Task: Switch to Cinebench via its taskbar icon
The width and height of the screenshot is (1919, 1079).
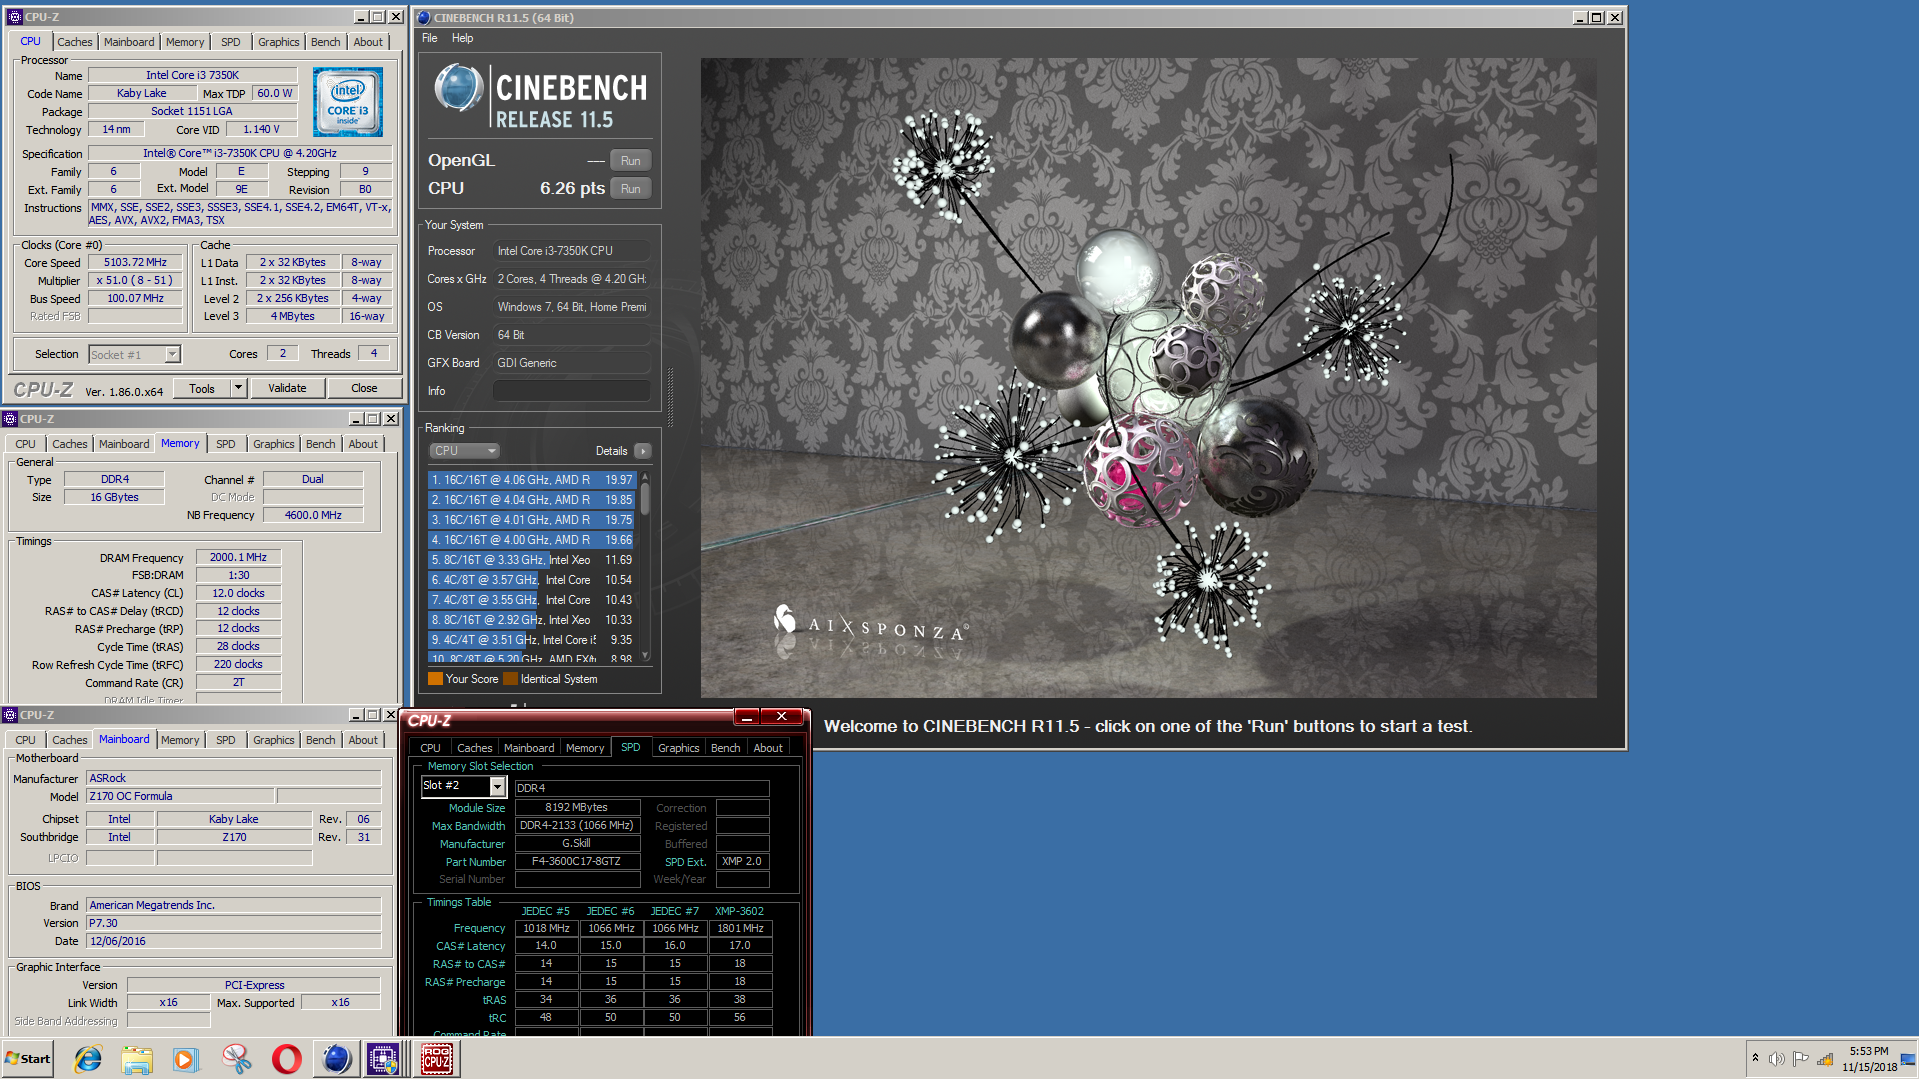Action: (x=336, y=1059)
